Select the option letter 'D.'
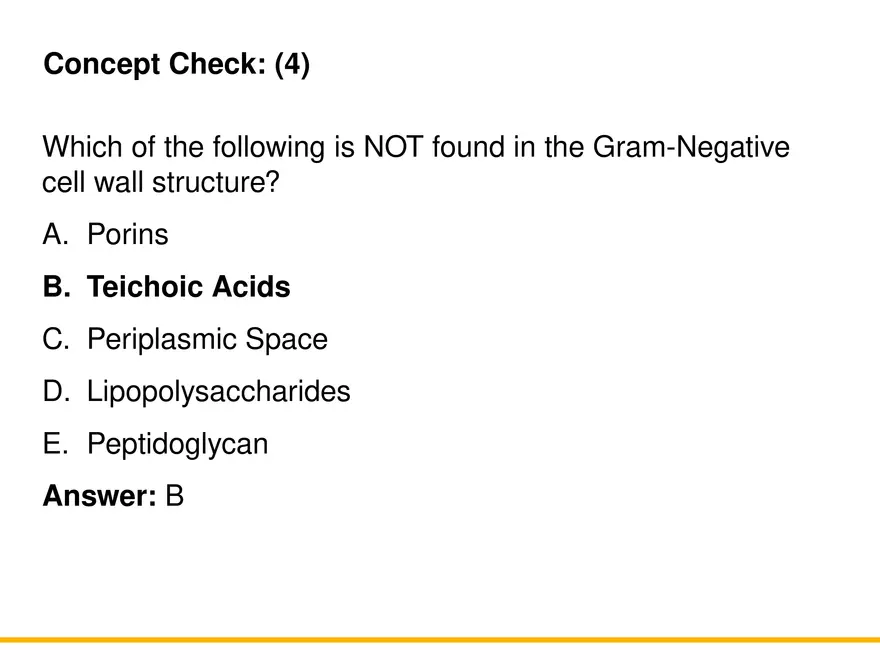 56,392
